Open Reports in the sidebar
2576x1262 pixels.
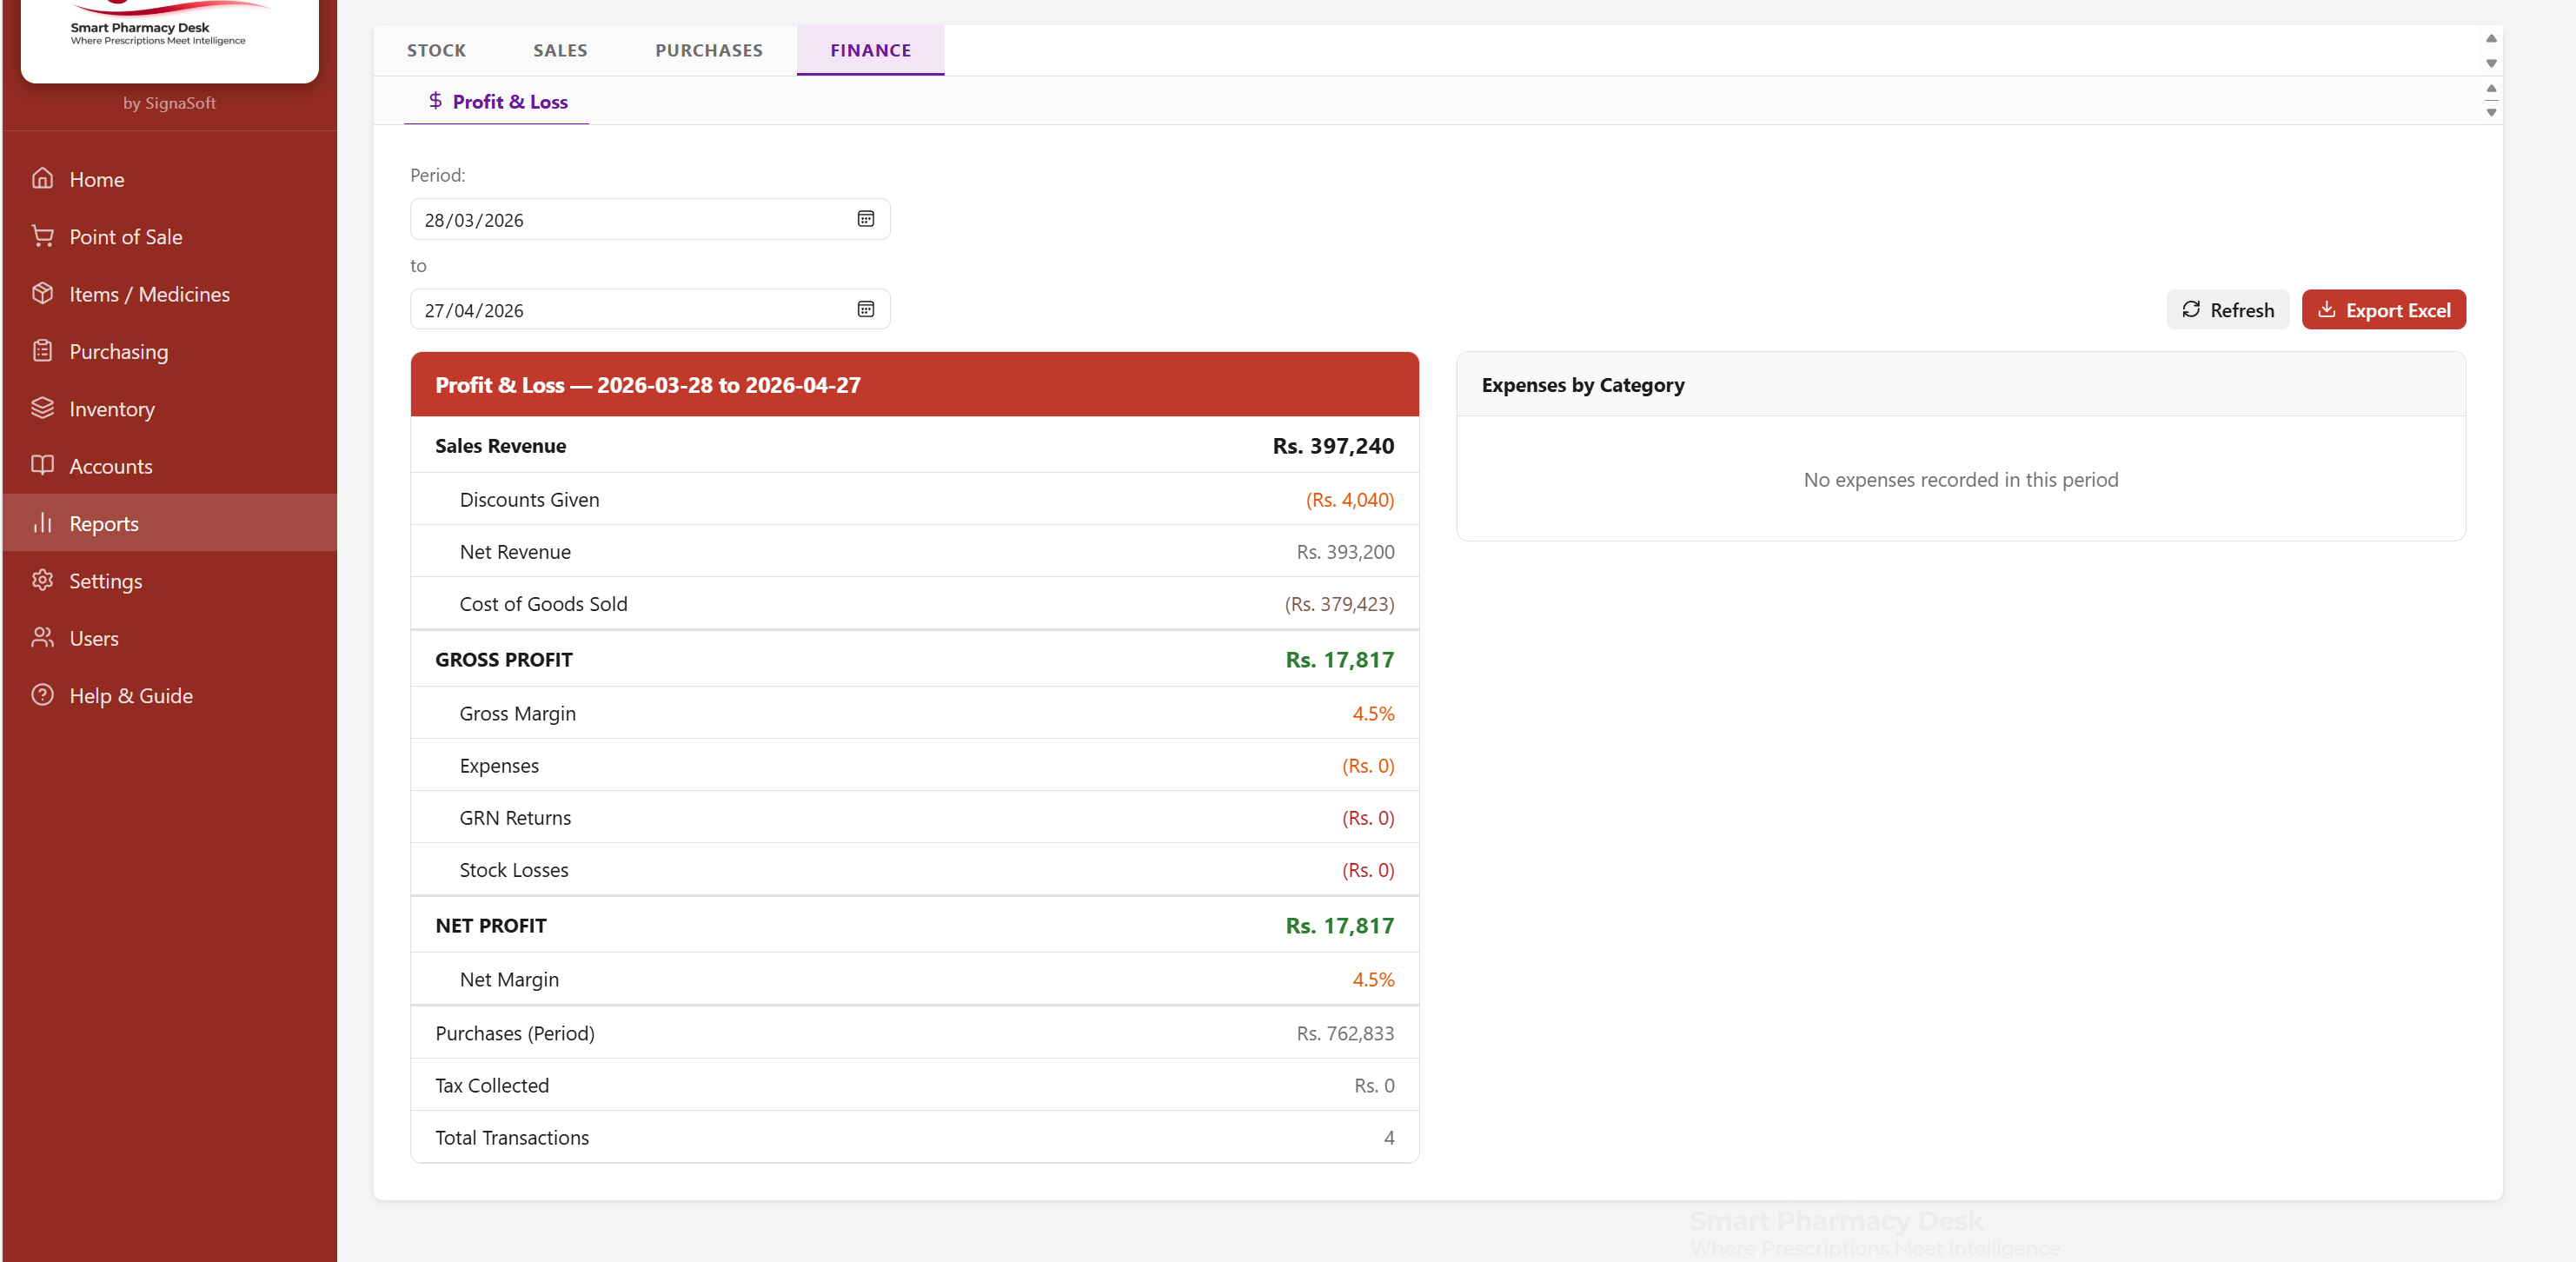pyautogui.click(x=104, y=523)
